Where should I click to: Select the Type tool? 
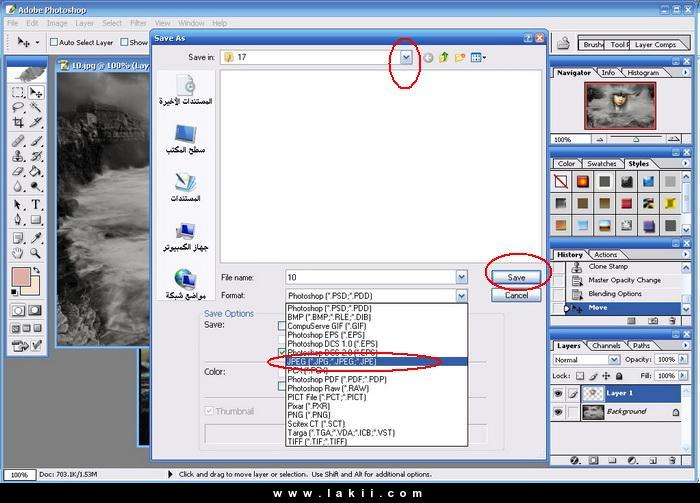pos(36,205)
